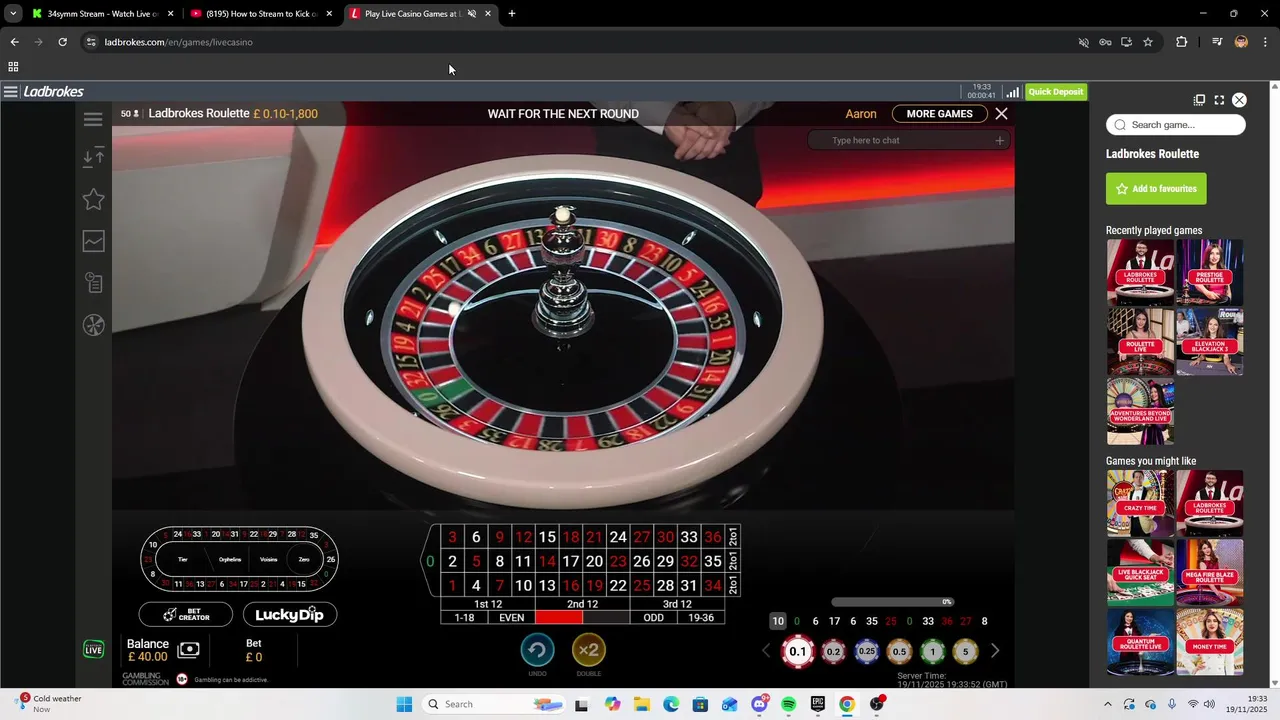This screenshot has height=720, width=1280.
Task: Bet on Tier in the racetrack
Action: 182,559
